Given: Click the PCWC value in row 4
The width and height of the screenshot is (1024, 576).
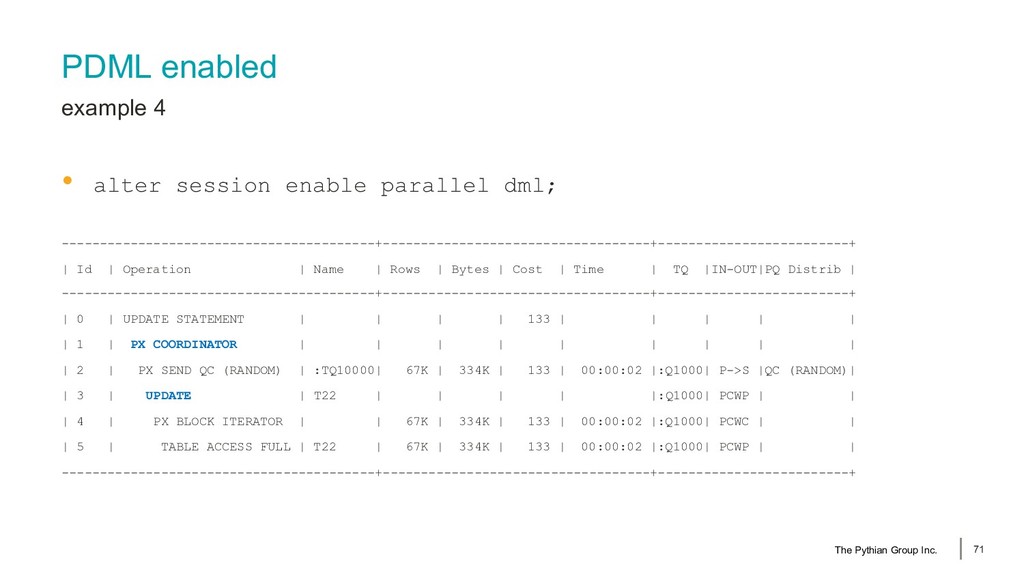Looking at the screenshot, I should [x=734, y=422].
